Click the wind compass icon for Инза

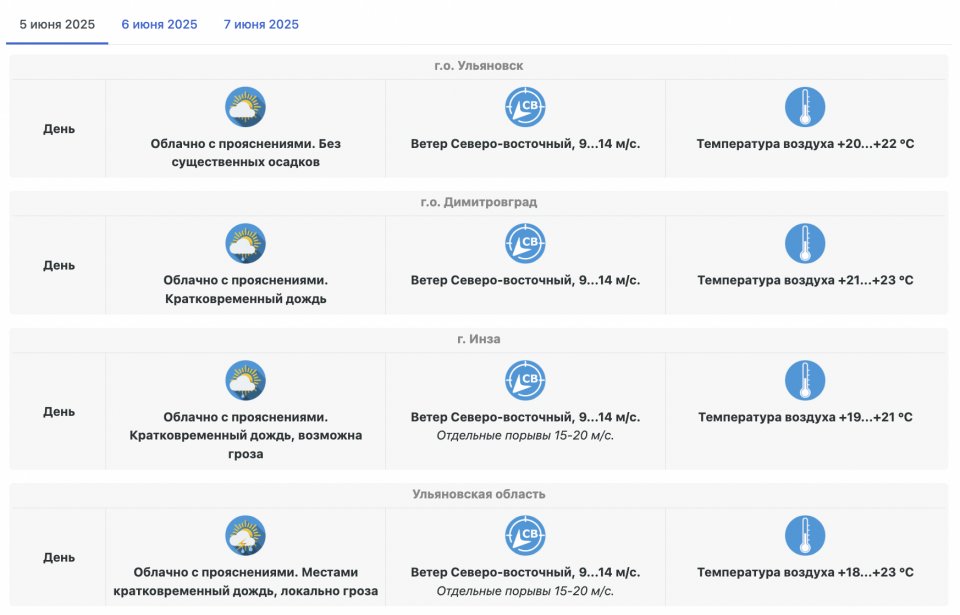point(525,381)
